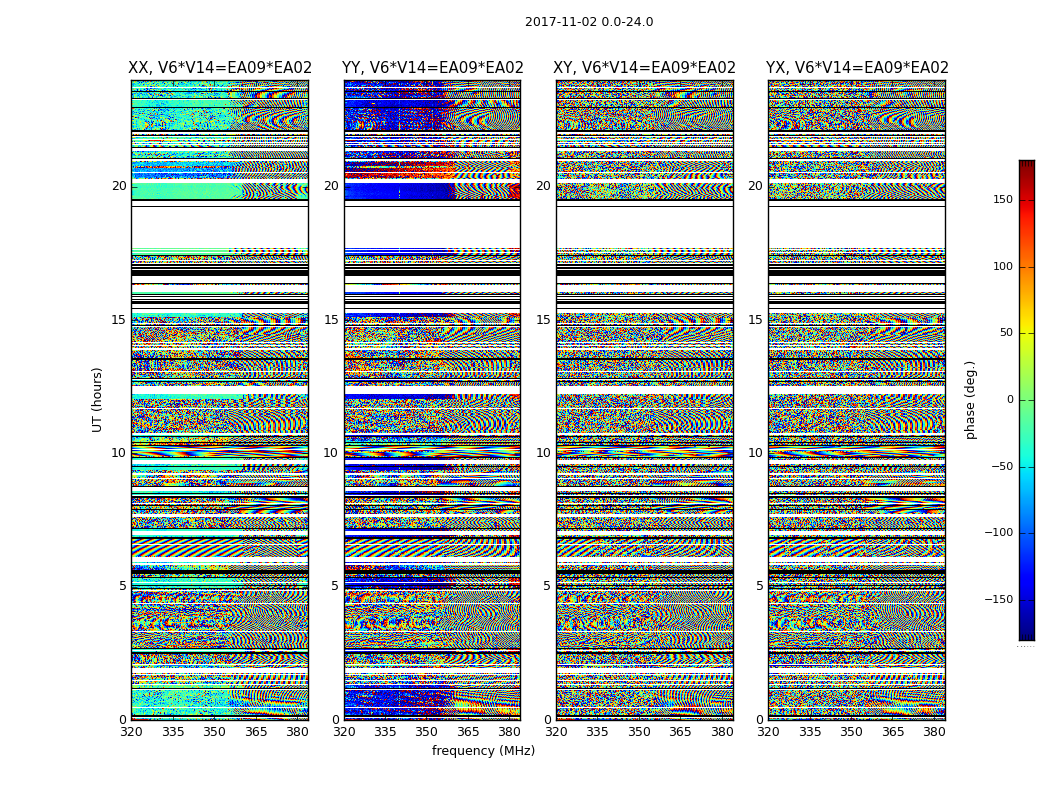Click the 365 MHz tick under XY panel
Image resolution: width=1050 pixels, height=800 pixels.
(x=680, y=732)
